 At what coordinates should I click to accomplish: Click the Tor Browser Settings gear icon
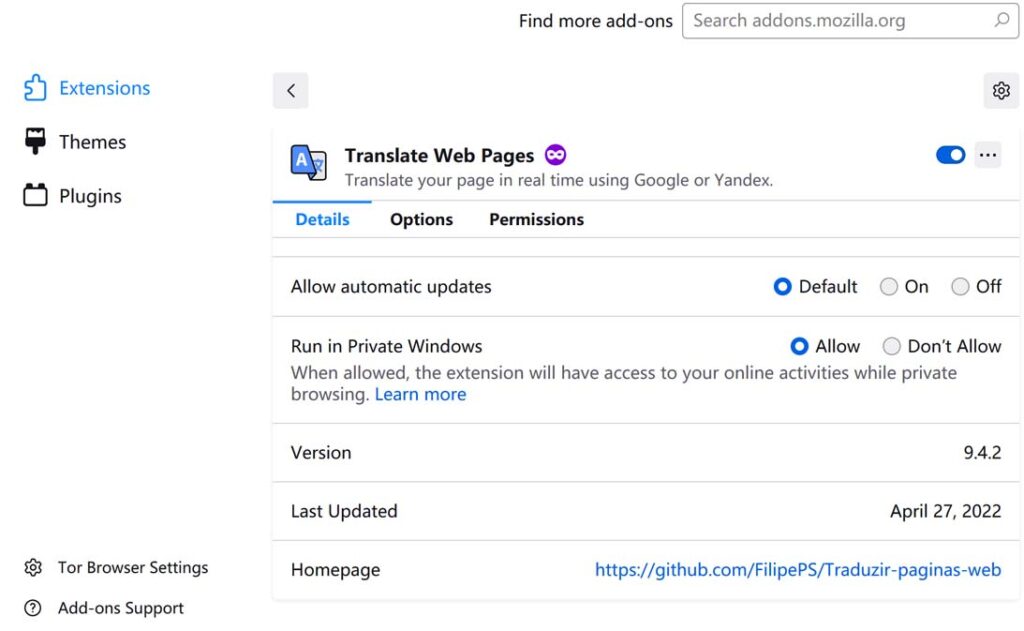(x=33, y=567)
